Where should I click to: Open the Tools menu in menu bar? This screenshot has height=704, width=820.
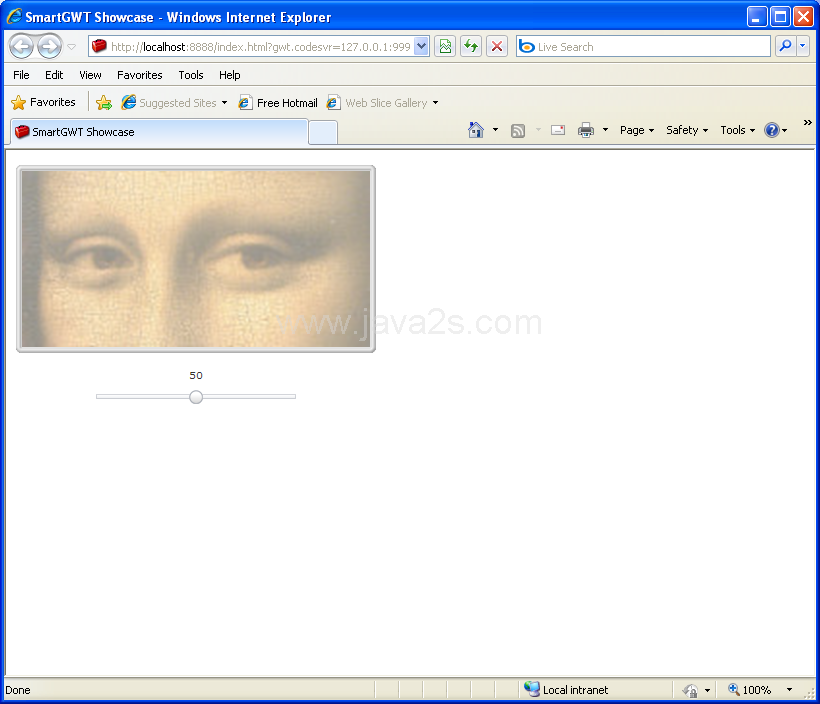click(190, 75)
